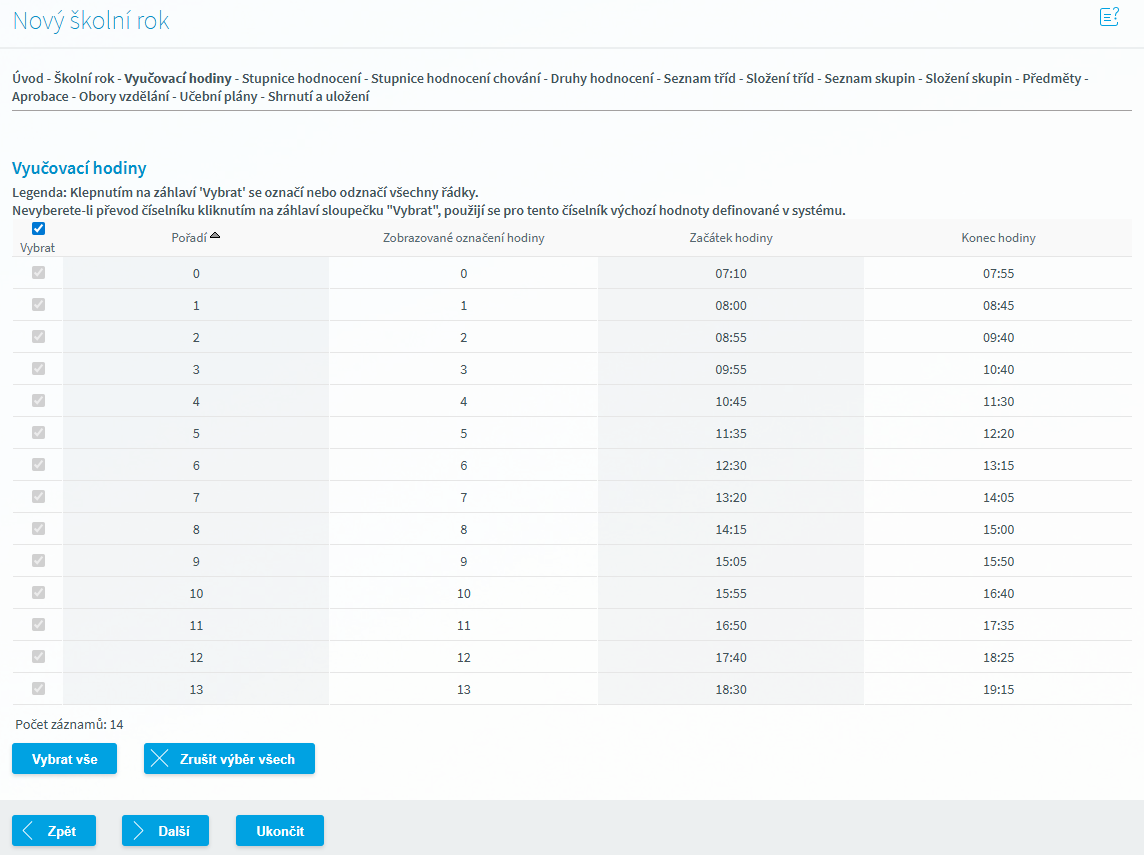The width and height of the screenshot is (1144, 855).
Task: Open the Učební plány step
Action: tap(219, 97)
